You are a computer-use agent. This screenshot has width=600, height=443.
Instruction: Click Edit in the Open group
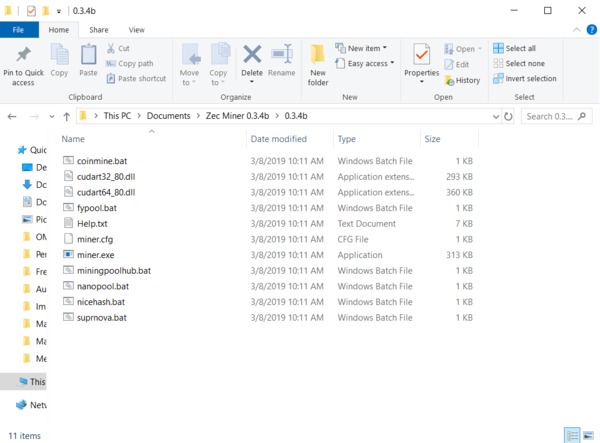(457, 64)
